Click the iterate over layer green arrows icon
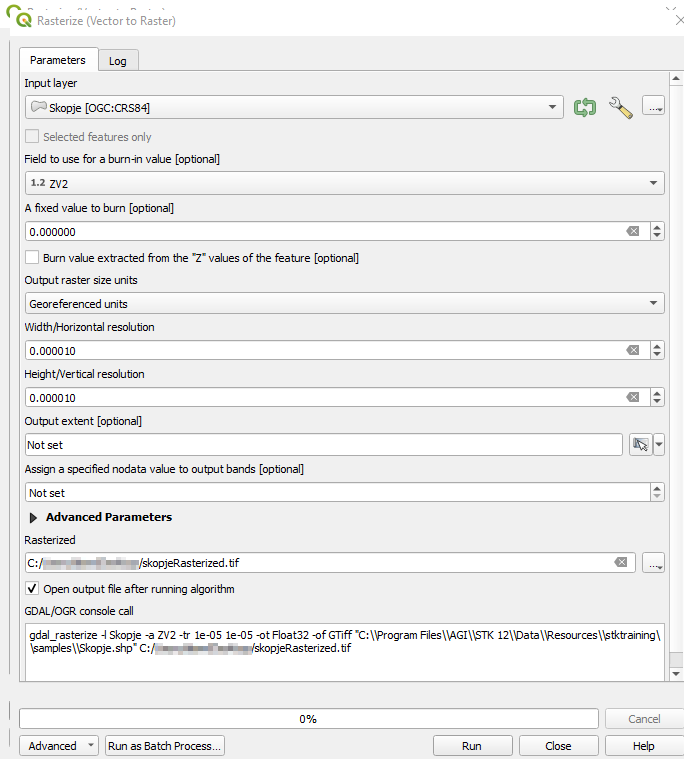Screen dimensions: 684x759 [585, 107]
